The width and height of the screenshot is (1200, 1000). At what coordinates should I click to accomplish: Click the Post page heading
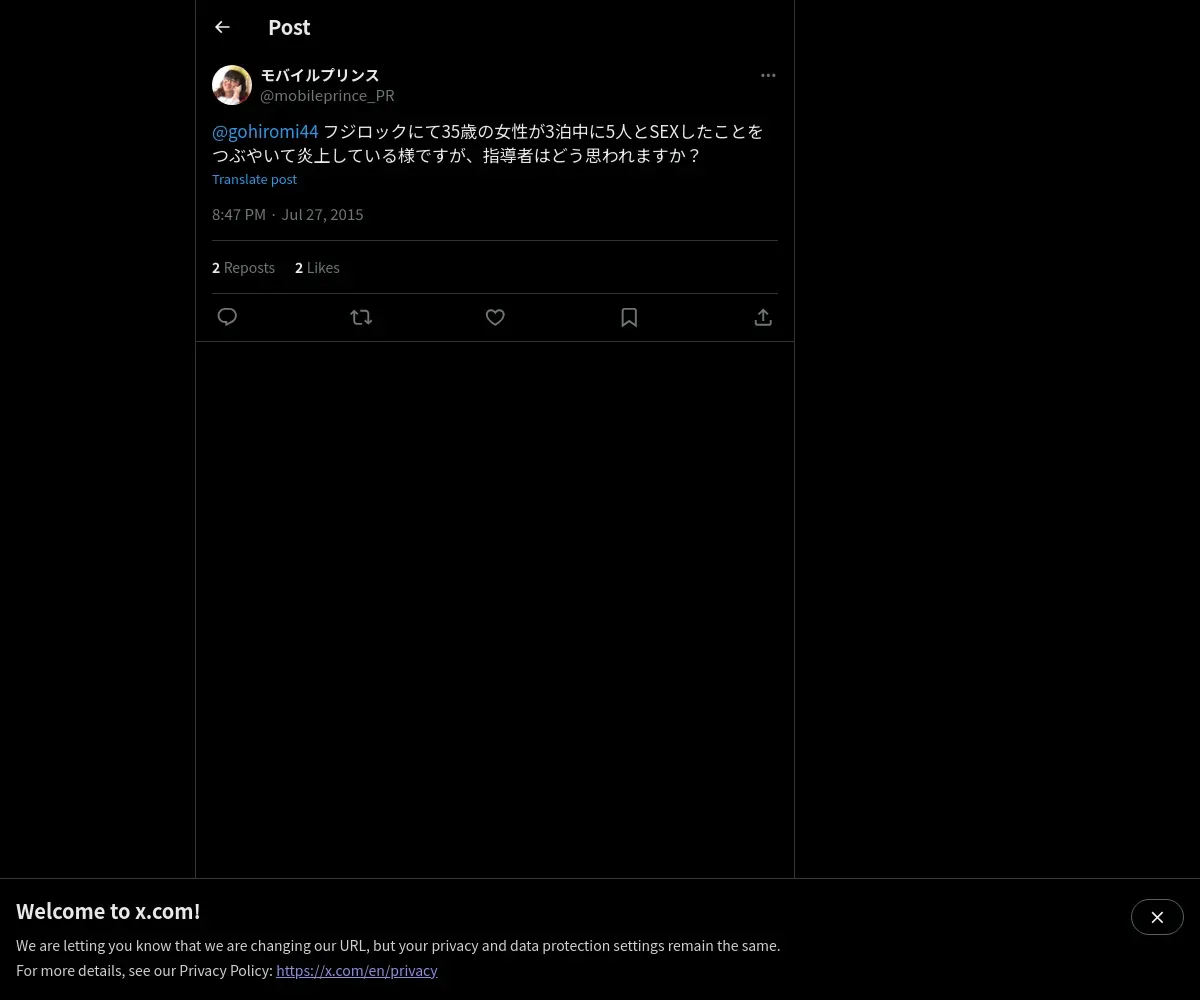(289, 27)
